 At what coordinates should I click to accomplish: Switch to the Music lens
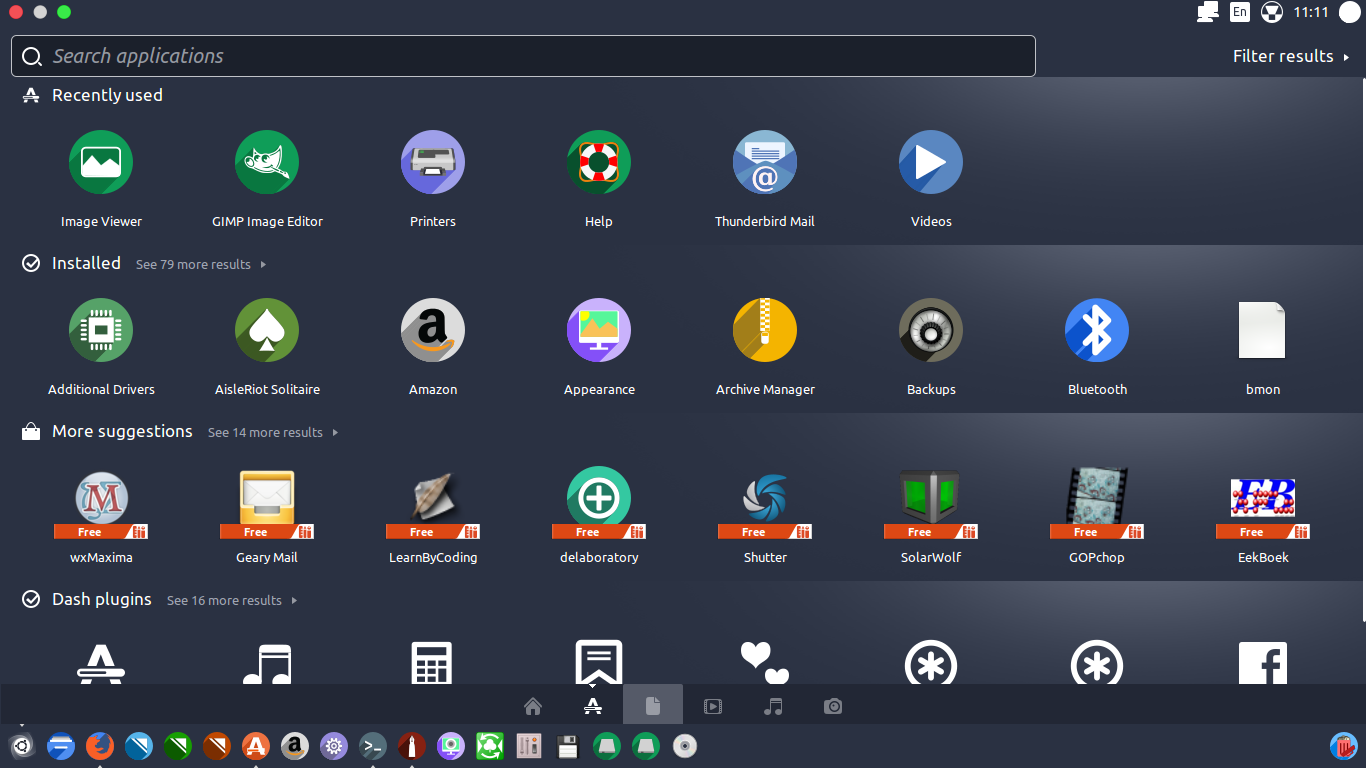[773, 706]
